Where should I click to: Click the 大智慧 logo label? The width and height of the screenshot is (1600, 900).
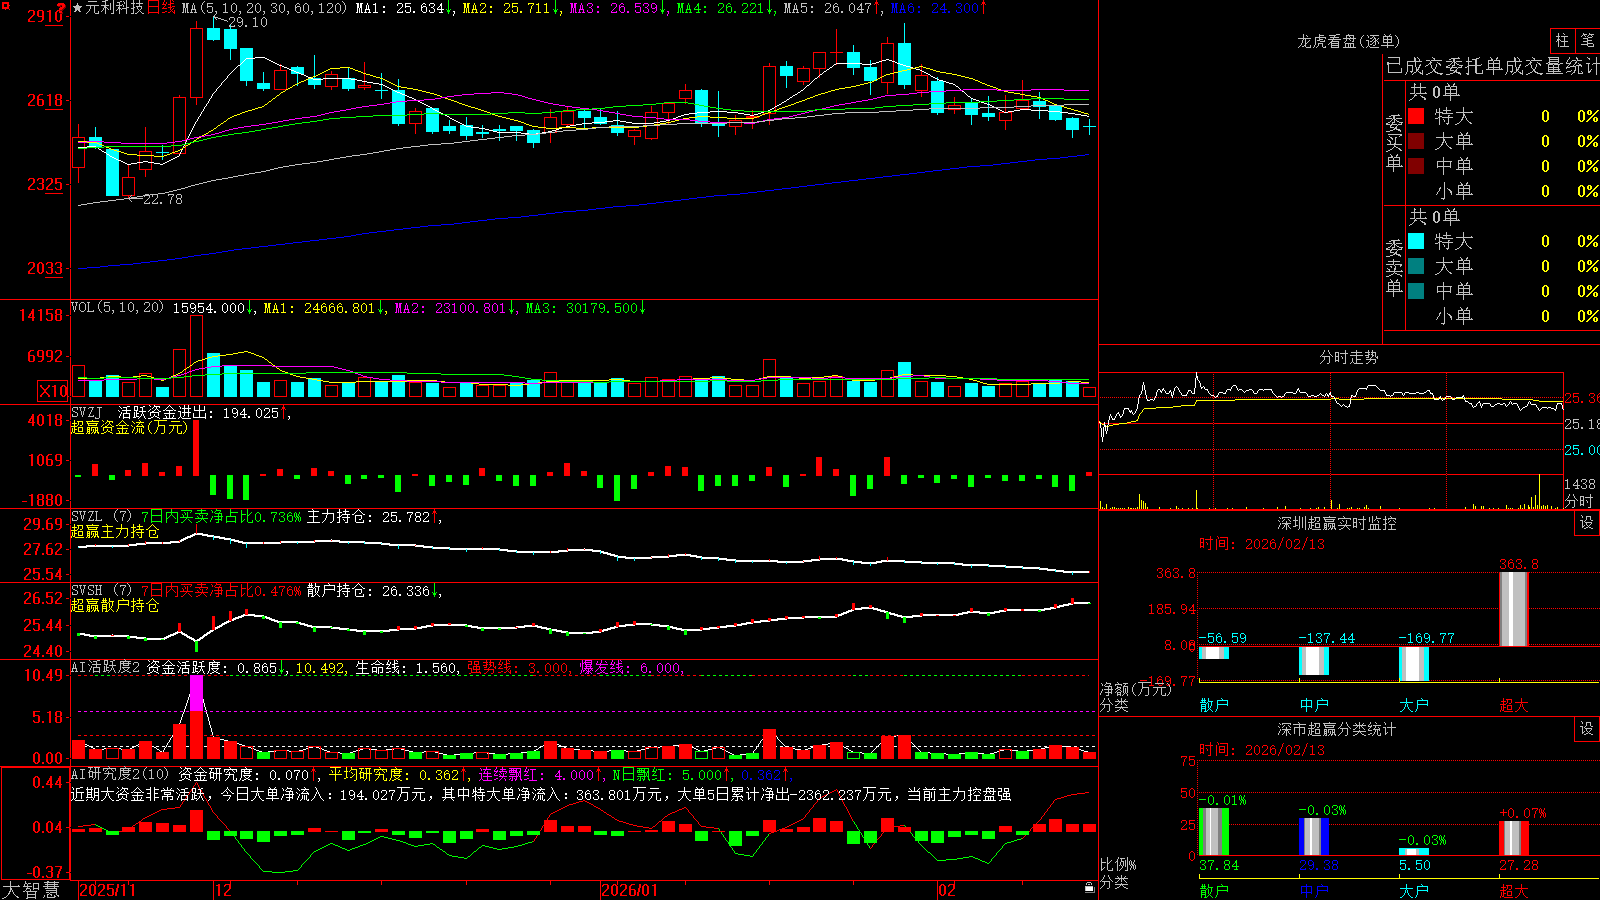pyautogui.click(x=31, y=890)
